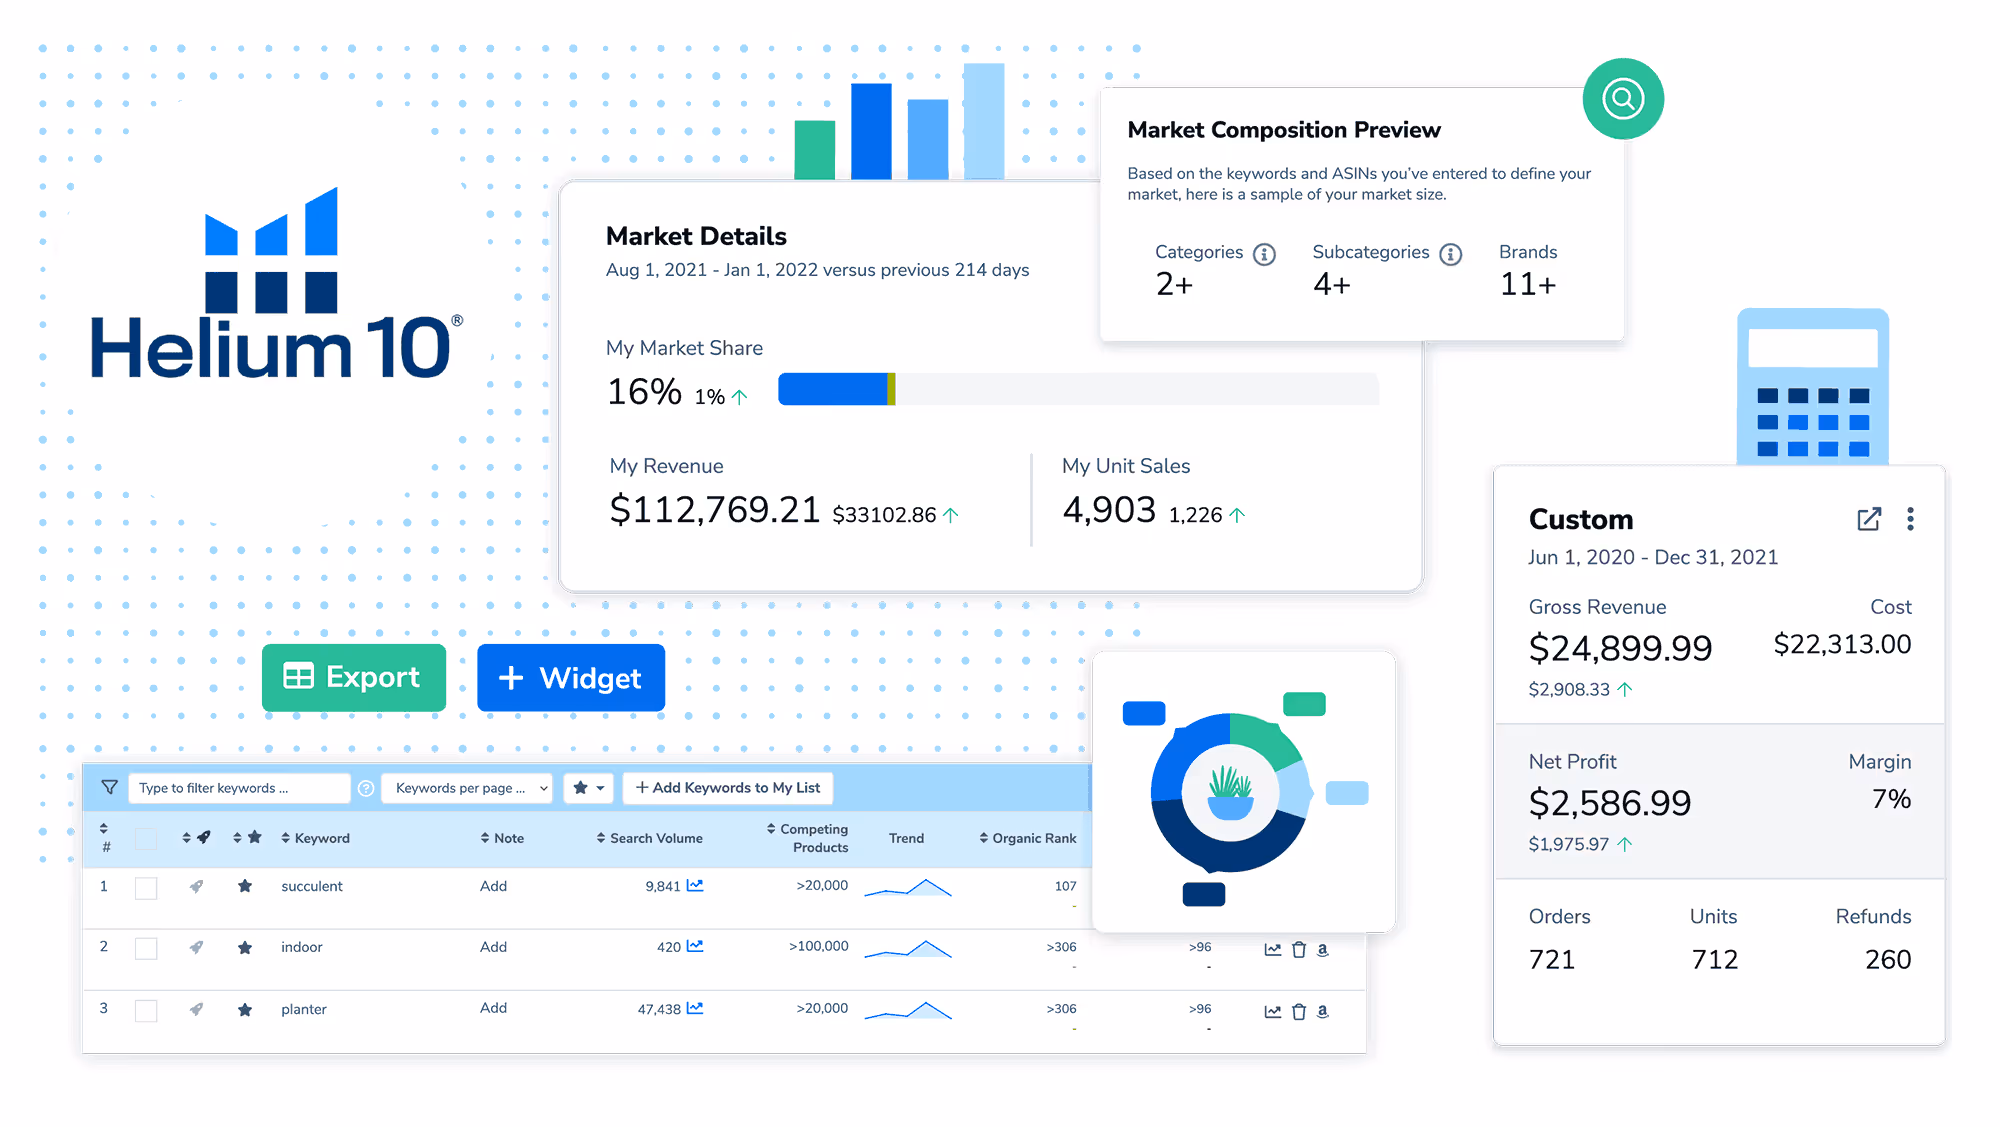Click the planter keyword cell
Image resolution: width=2000 pixels, height=1127 pixels.
pyautogui.click(x=304, y=1009)
